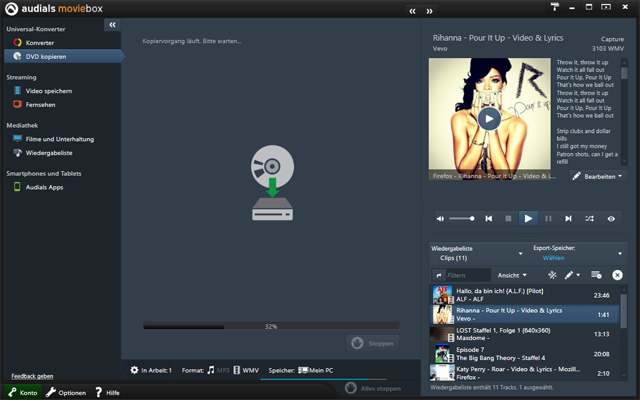Select the MP3 audio format
The height and width of the screenshot is (400, 640).
[218, 370]
